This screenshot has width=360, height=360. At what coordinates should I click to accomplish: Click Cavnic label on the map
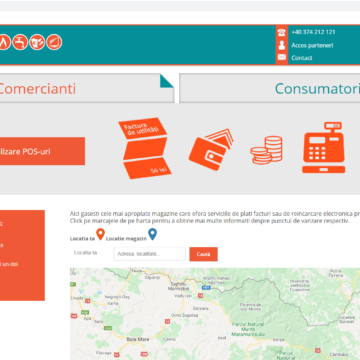click(x=169, y=339)
